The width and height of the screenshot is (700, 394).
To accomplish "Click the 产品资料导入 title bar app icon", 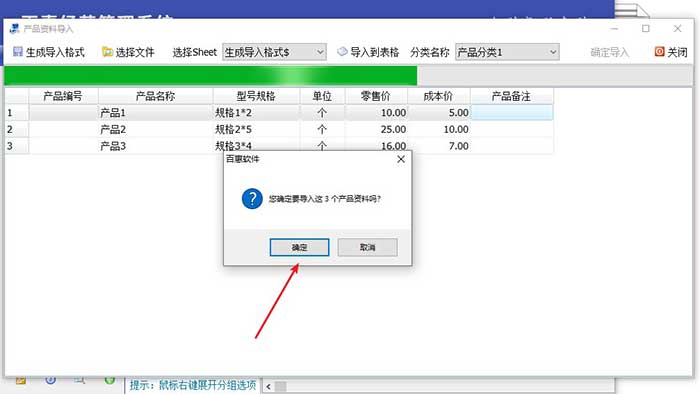I will tap(14, 29).
